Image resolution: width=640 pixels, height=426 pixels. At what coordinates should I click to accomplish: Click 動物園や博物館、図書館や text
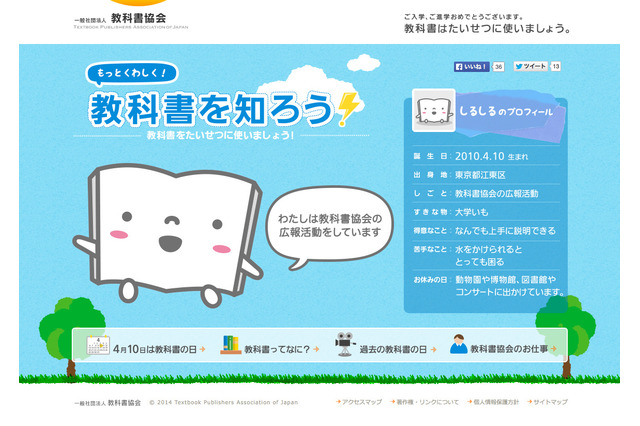click(505, 280)
